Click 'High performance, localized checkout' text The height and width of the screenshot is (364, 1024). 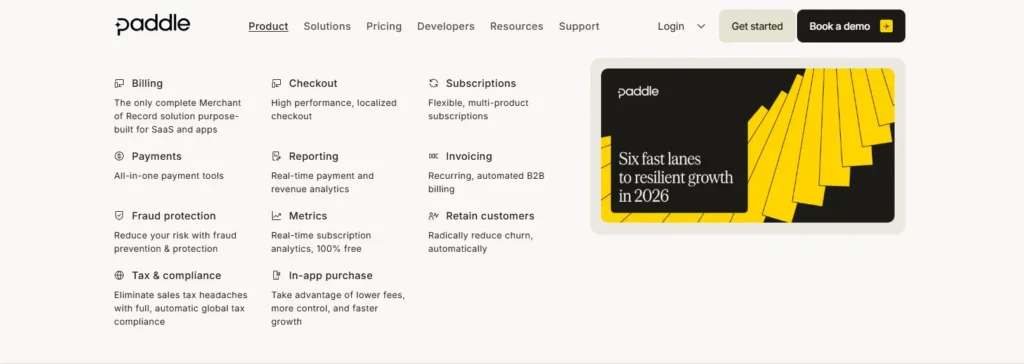pyautogui.click(x=334, y=110)
